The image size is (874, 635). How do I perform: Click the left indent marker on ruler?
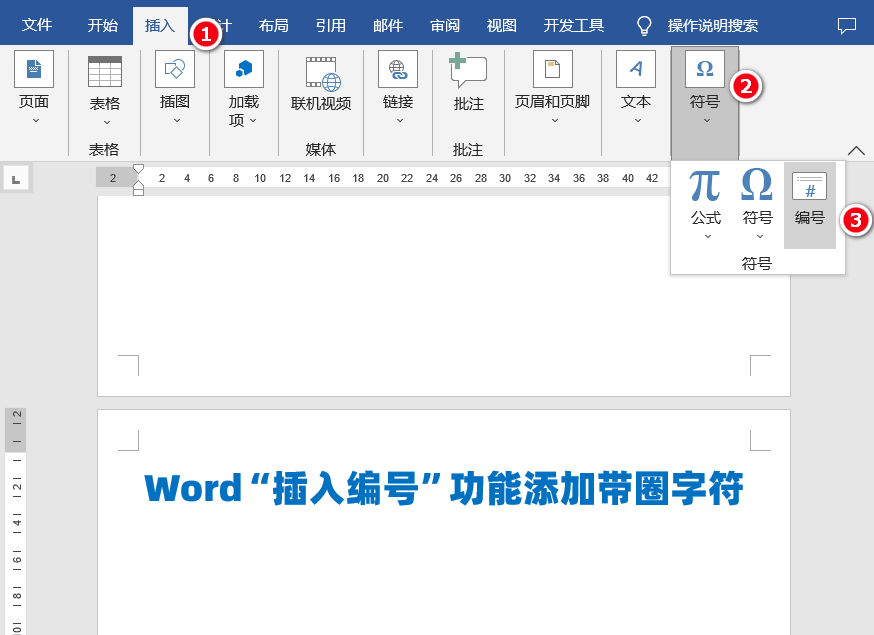(139, 191)
